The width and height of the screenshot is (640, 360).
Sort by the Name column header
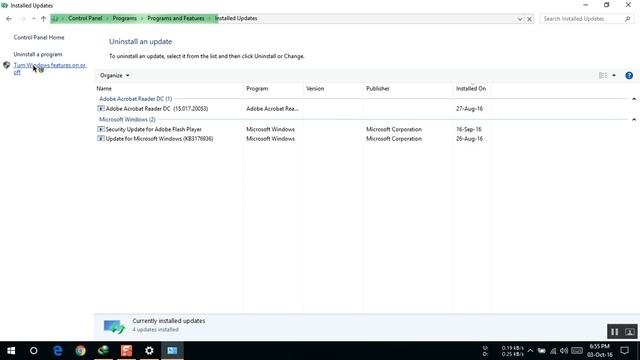click(104, 89)
